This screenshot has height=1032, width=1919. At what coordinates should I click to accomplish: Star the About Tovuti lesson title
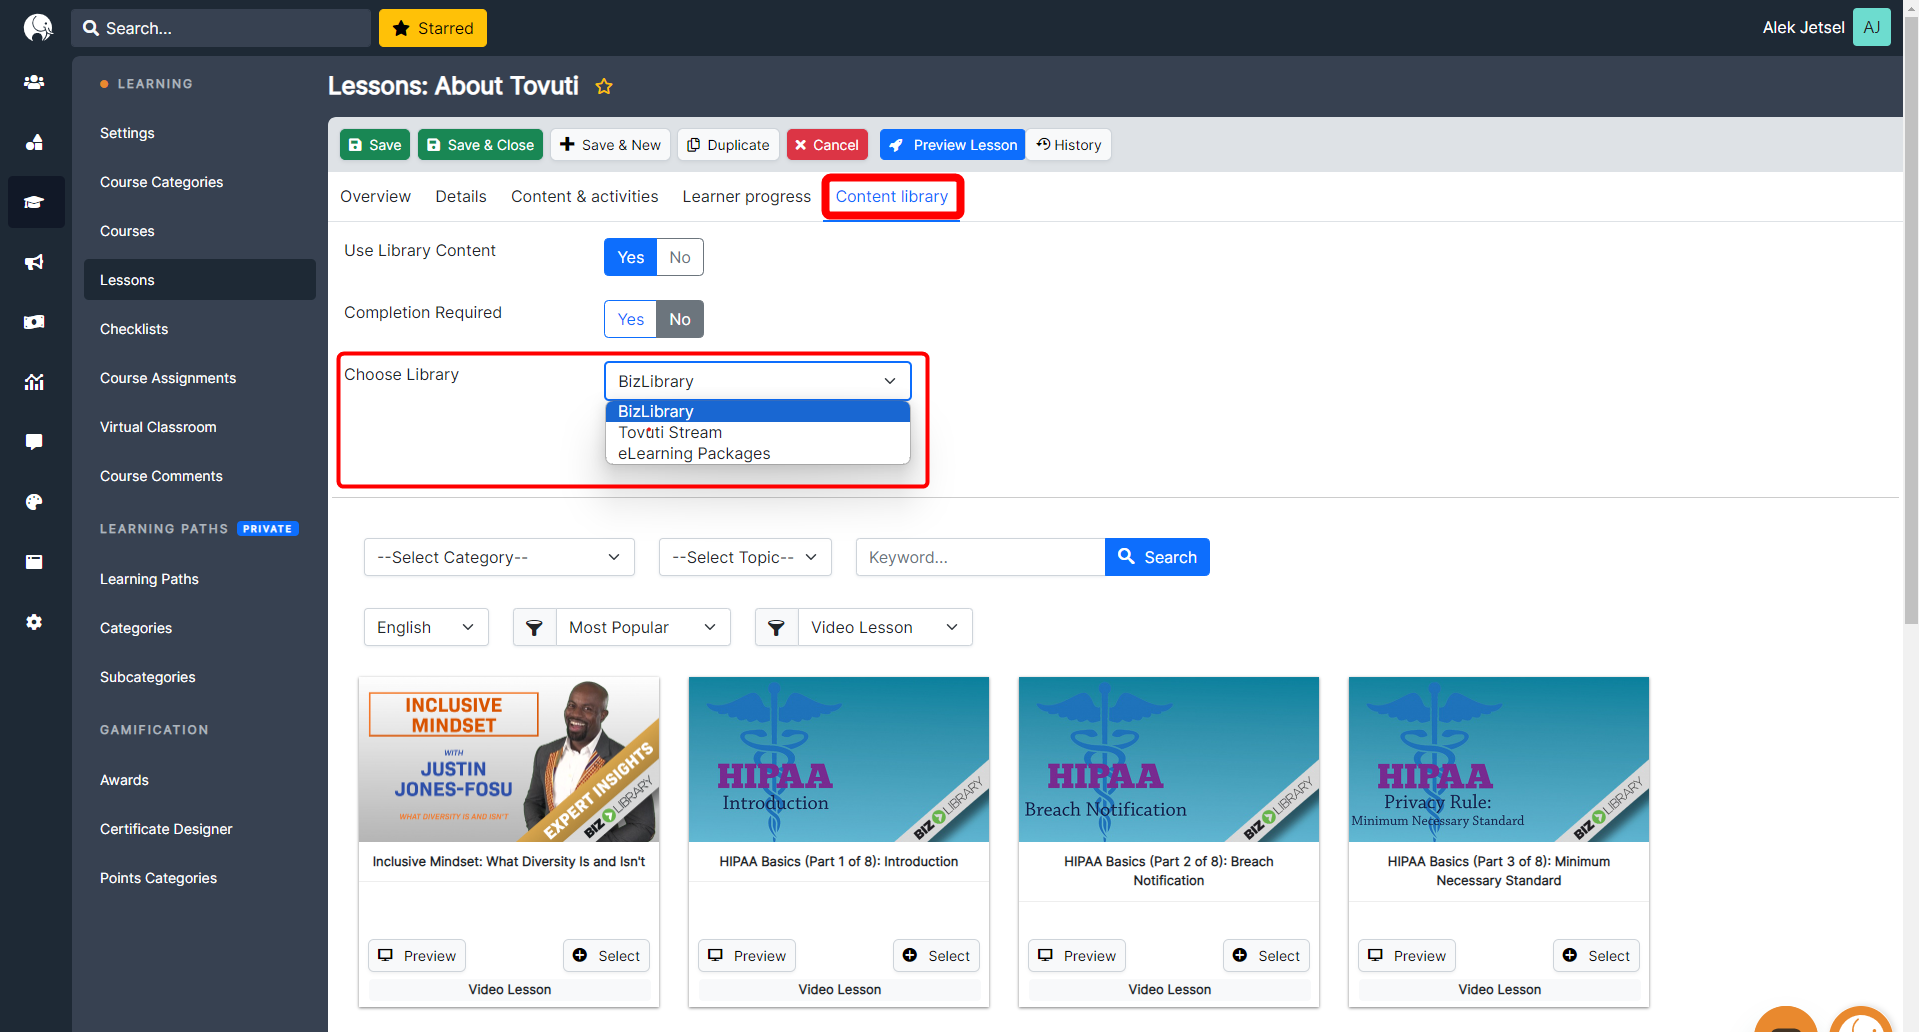[604, 86]
